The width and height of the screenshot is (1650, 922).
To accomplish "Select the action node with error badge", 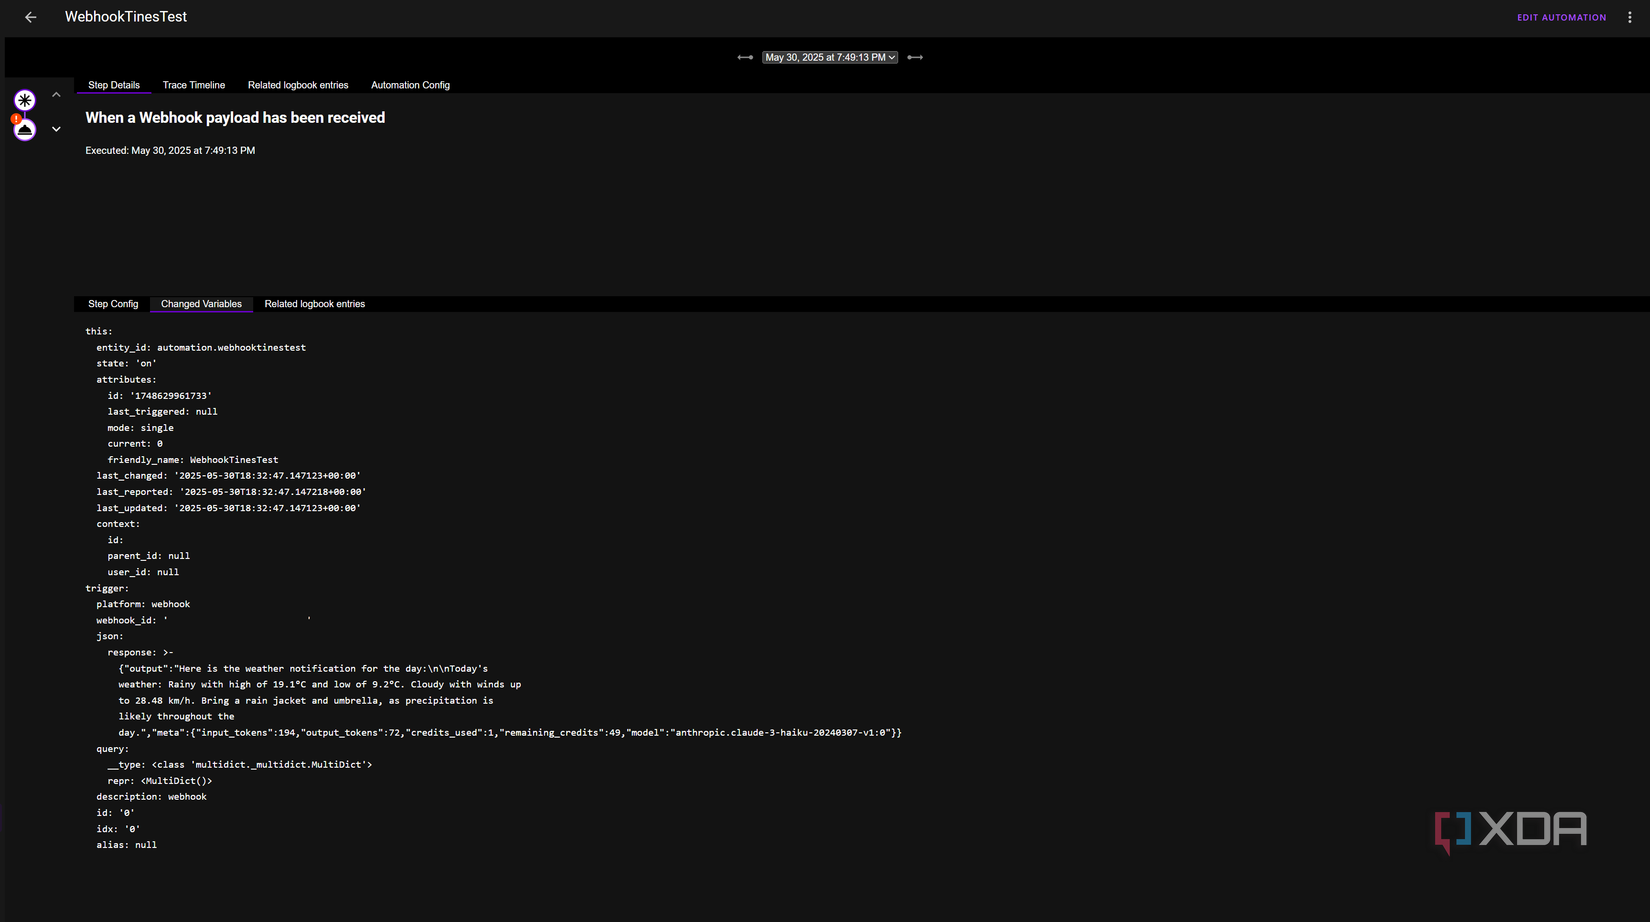I will click(25, 129).
